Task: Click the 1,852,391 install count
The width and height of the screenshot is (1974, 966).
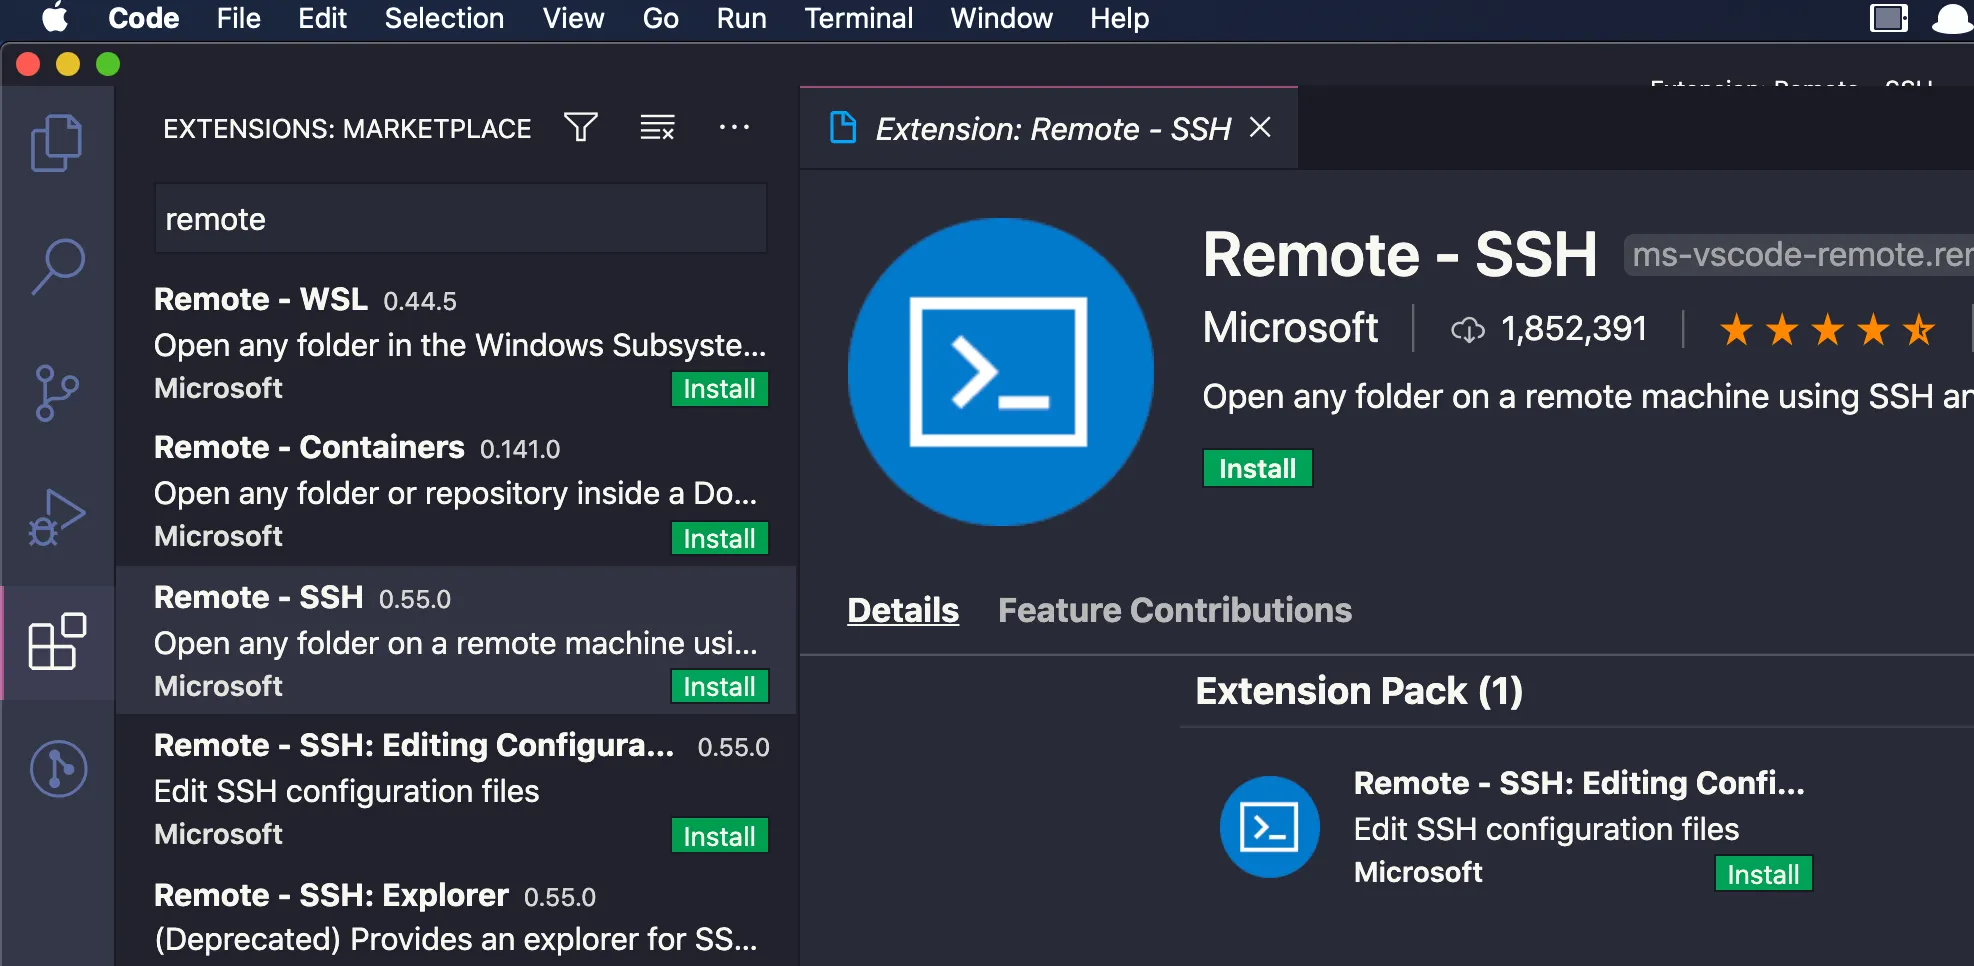Action: point(1573,329)
